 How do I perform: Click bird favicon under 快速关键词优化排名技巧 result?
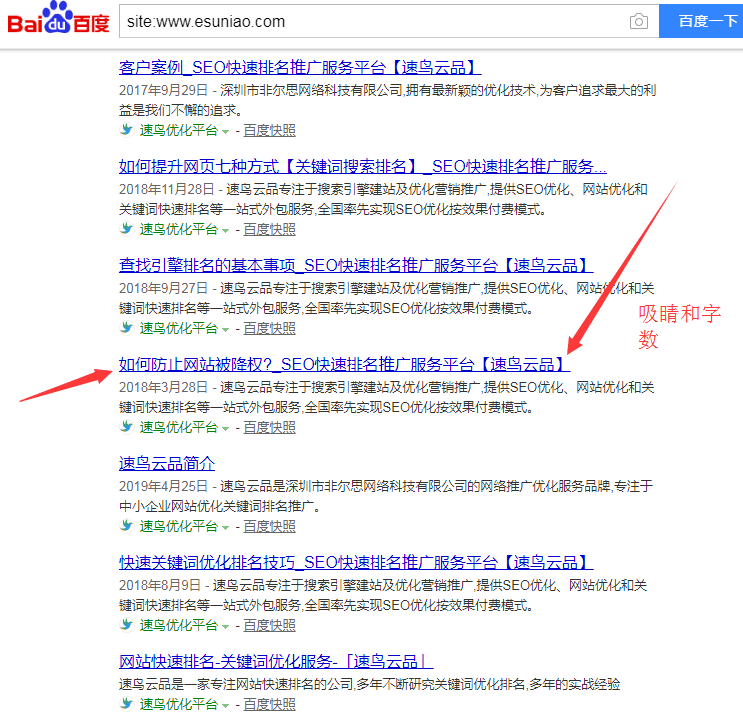[x=127, y=625]
